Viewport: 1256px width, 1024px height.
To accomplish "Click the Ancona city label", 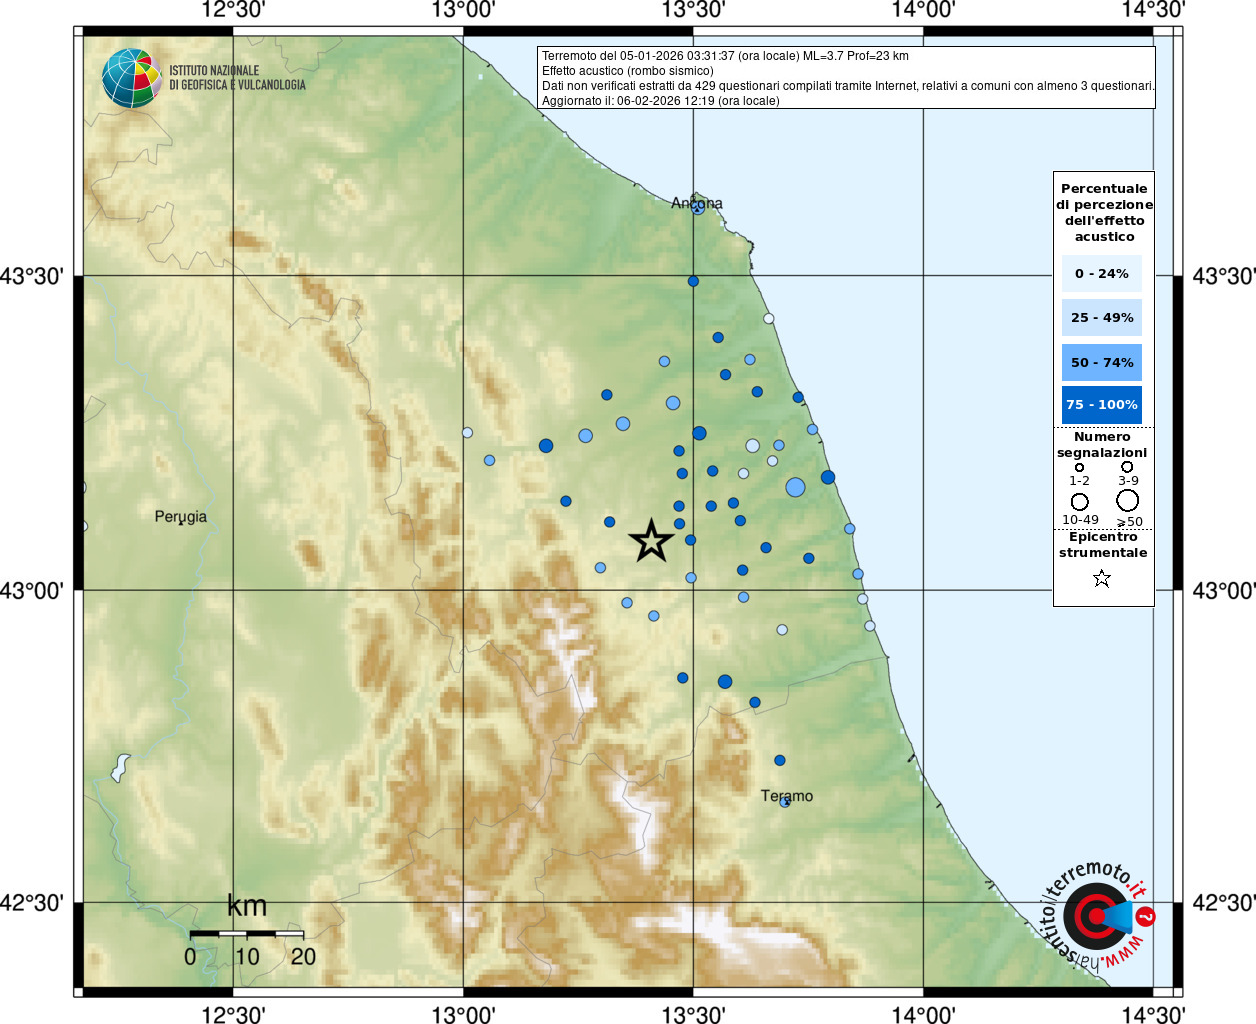I will click(696, 203).
